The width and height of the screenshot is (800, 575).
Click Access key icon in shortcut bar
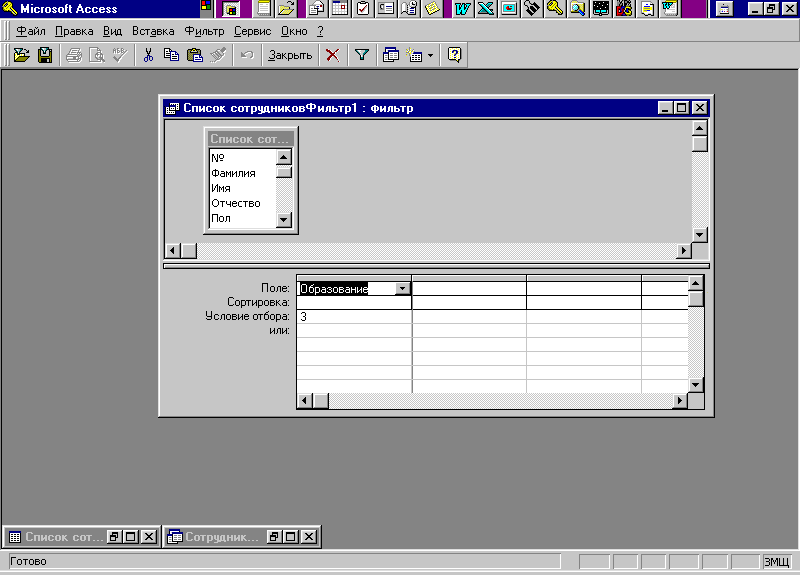pyautogui.click(x=555, y=9)
